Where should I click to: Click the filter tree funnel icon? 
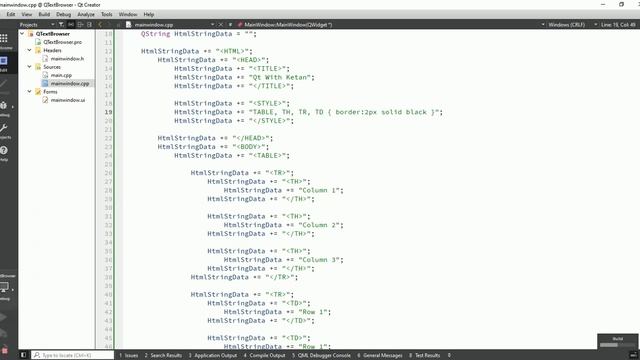pyautogui.click(x=61, y=24)
